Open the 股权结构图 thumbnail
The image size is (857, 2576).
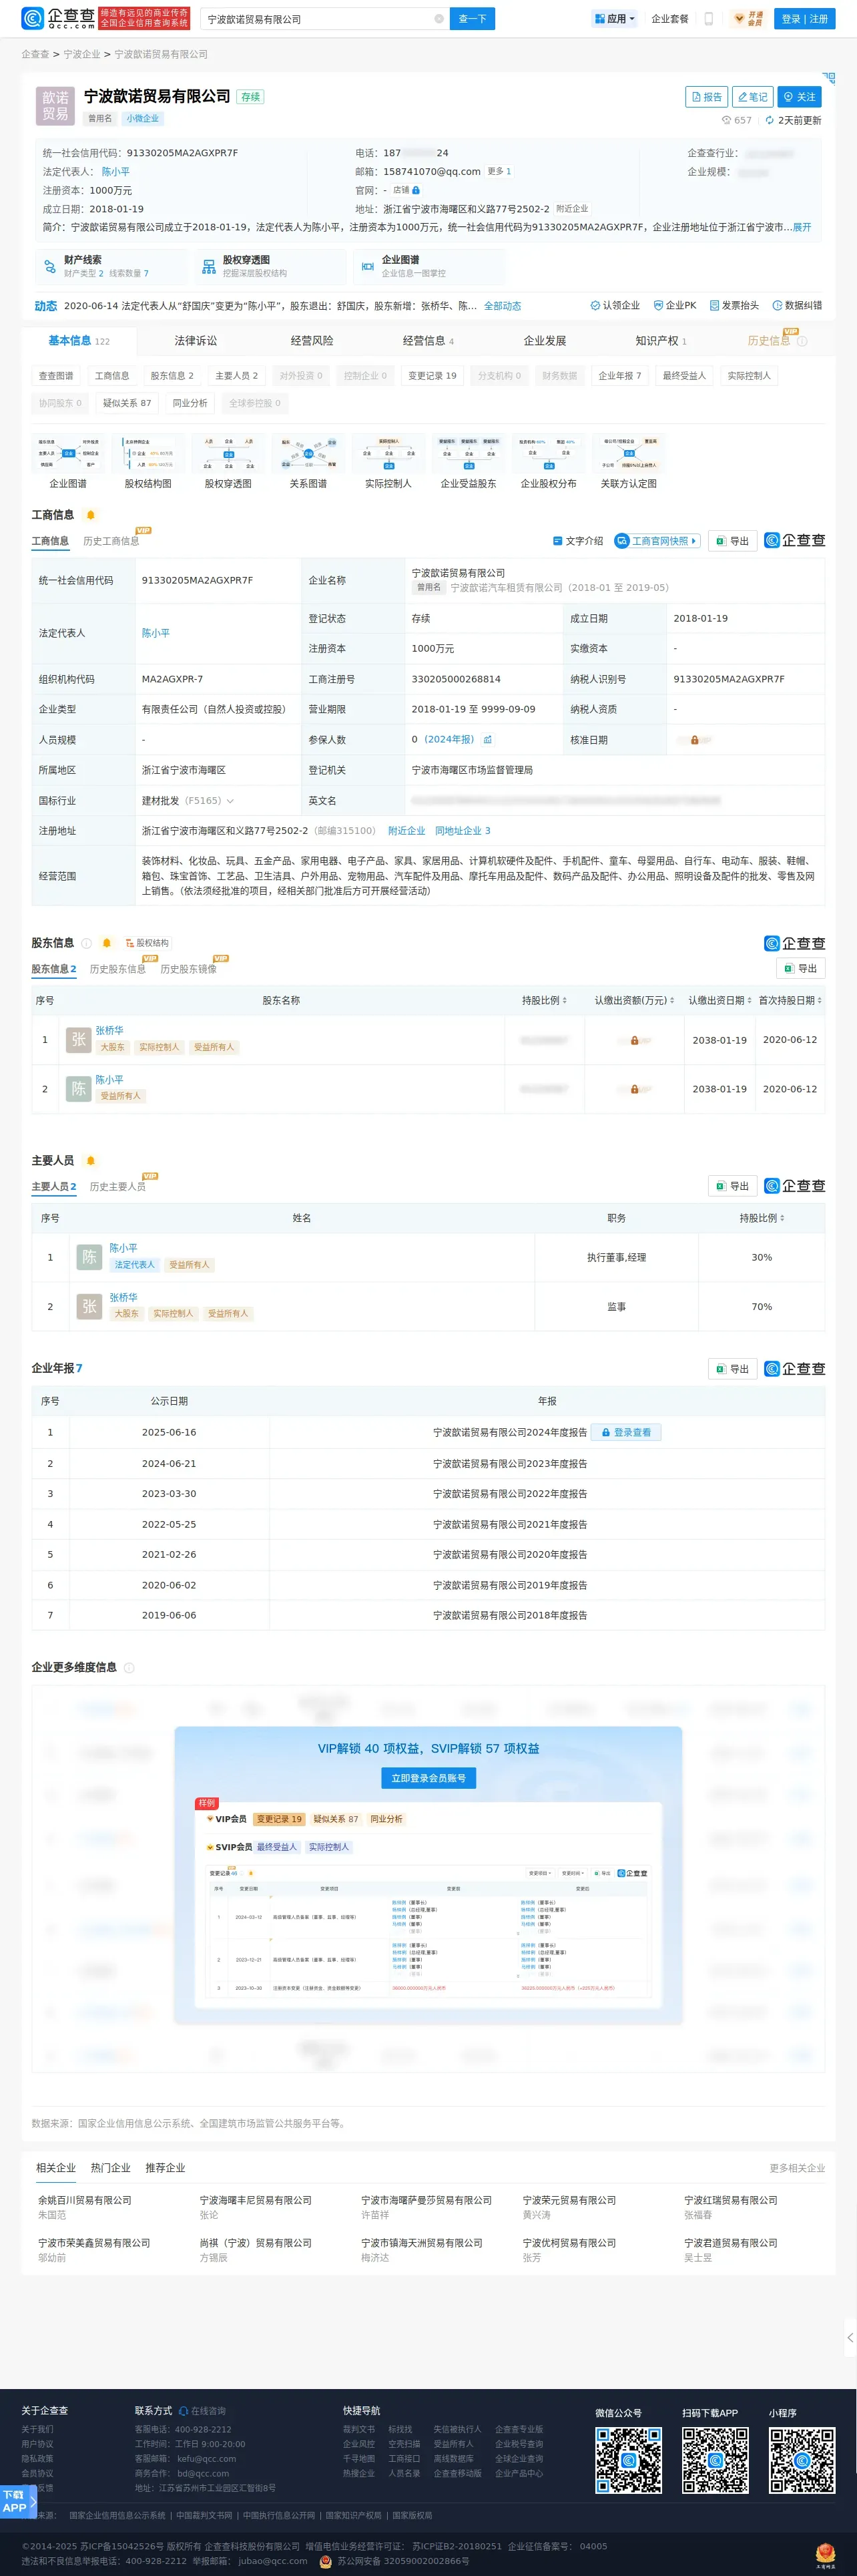[148, 462]
